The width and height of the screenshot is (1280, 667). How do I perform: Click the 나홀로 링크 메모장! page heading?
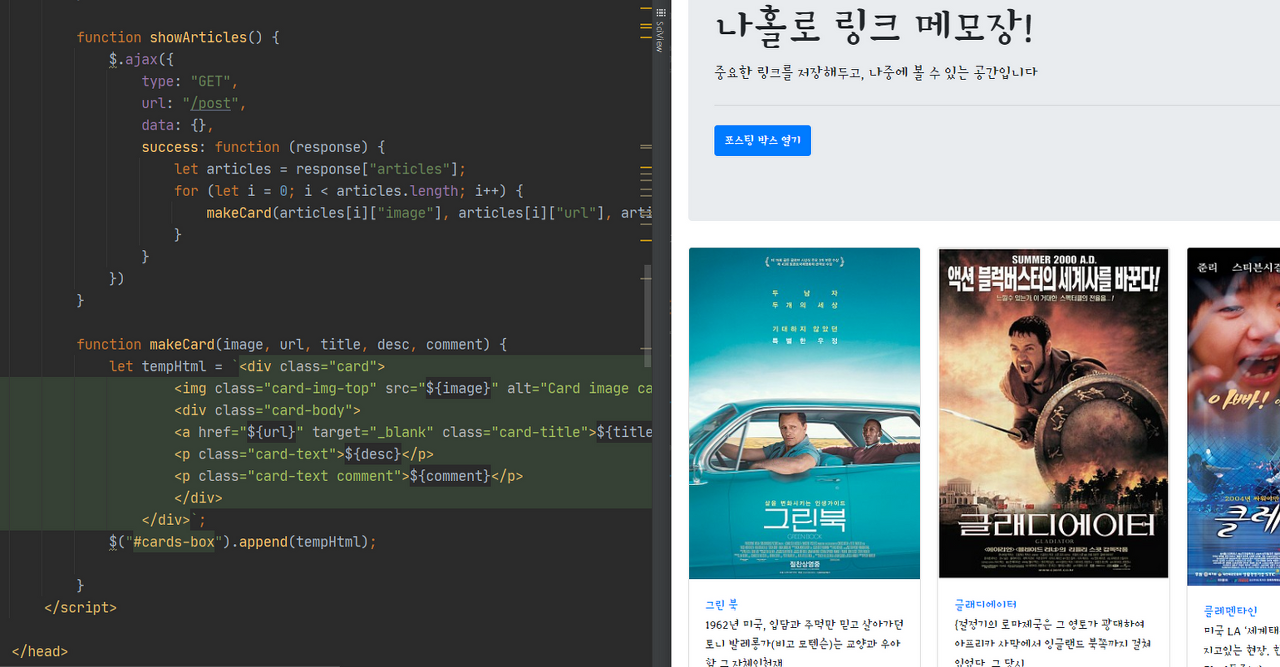pos(873,27)
